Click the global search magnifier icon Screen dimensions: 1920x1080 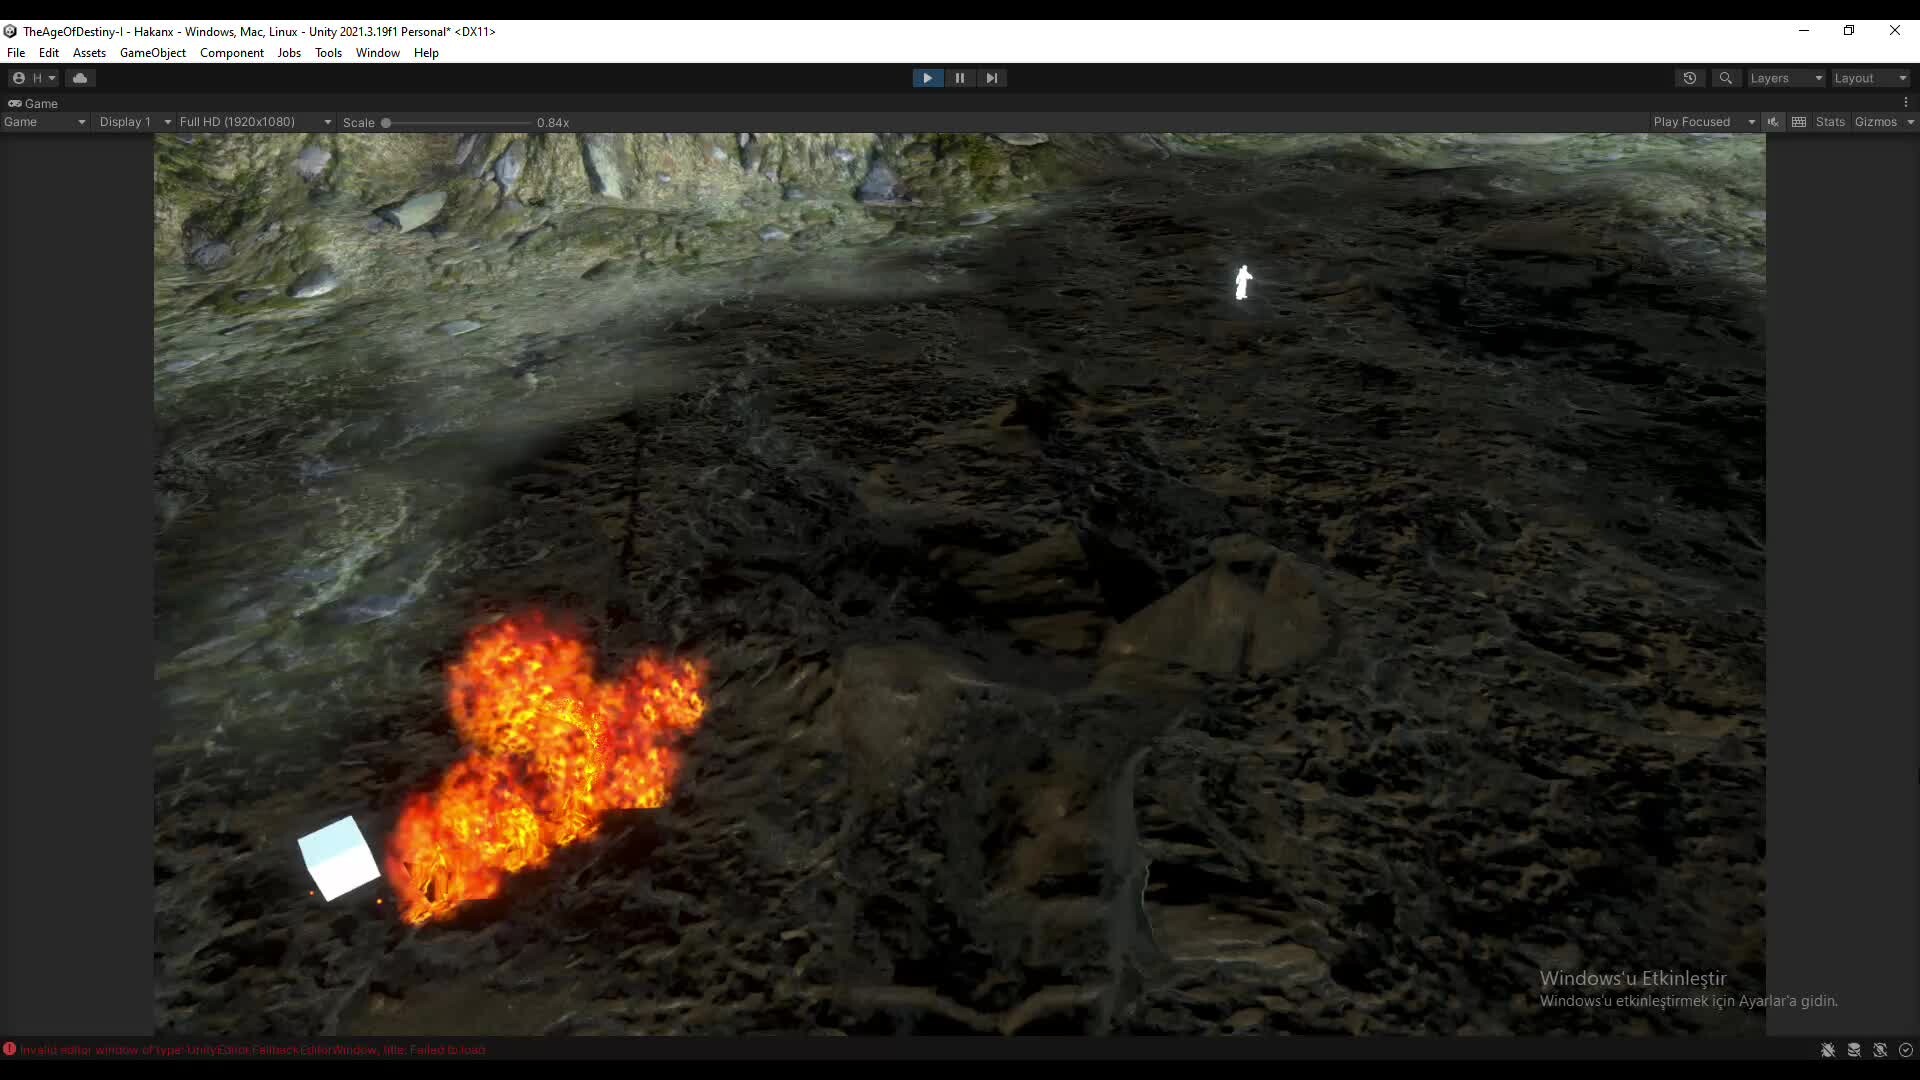point(1725,78)
